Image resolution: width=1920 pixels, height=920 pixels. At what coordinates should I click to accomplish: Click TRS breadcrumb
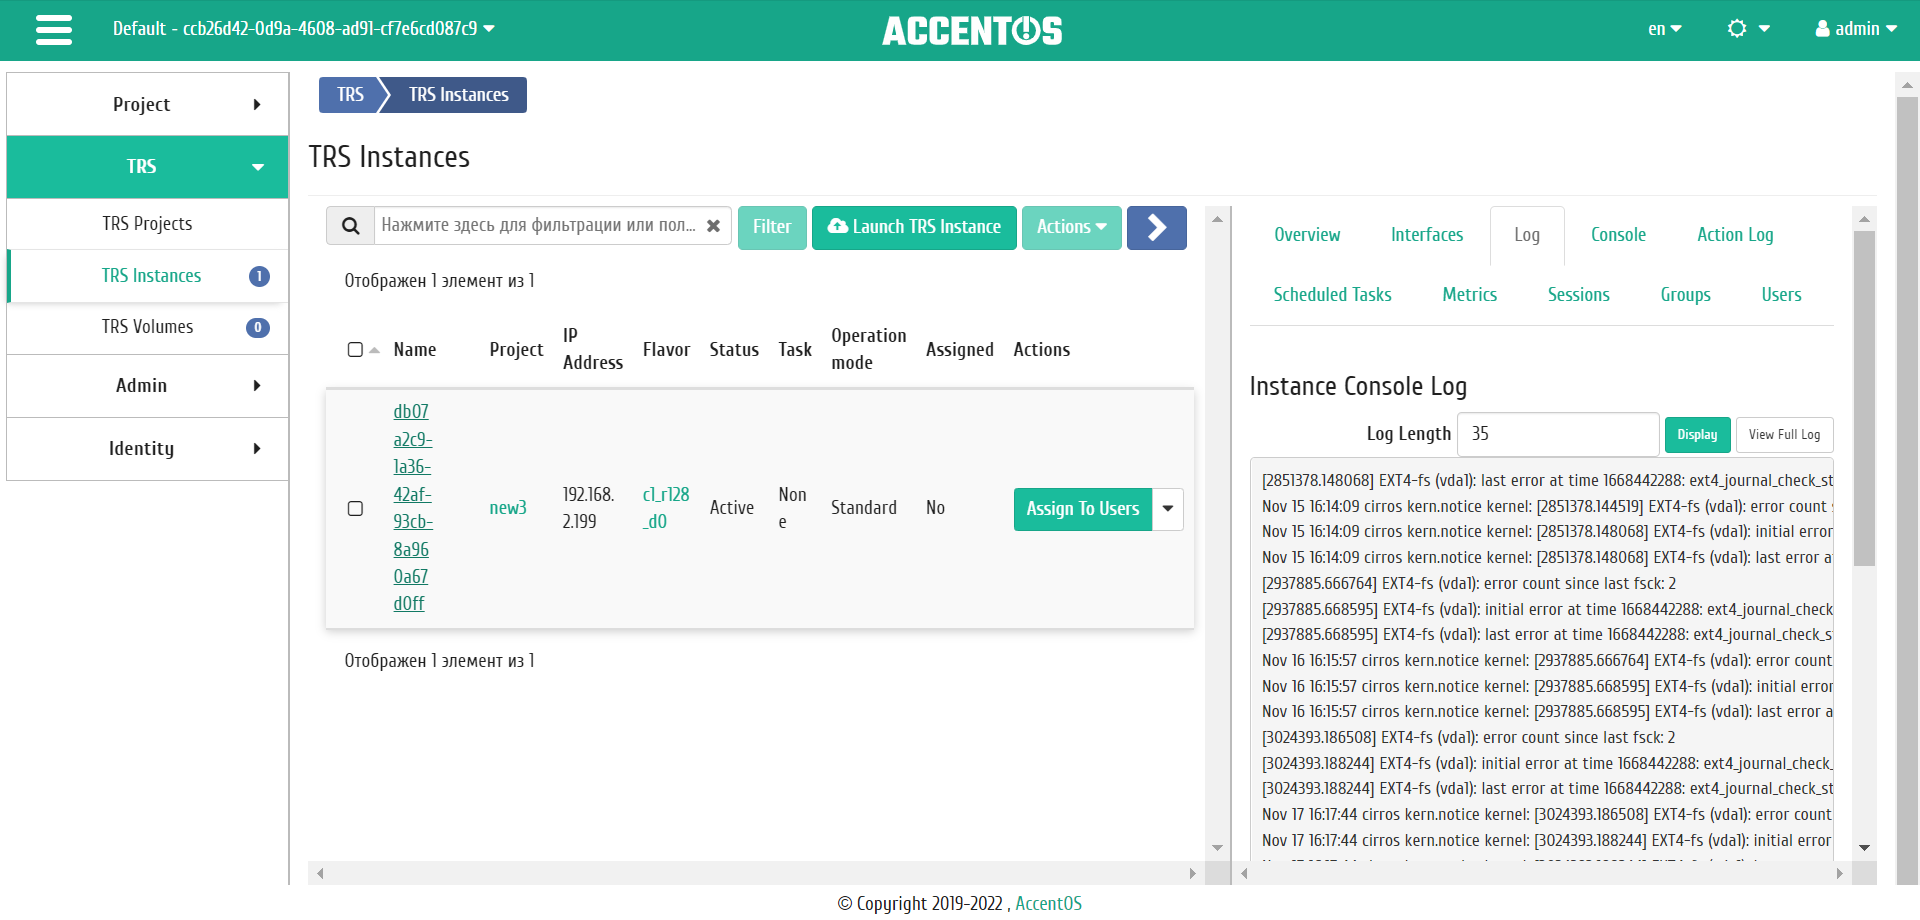point(350,95)
